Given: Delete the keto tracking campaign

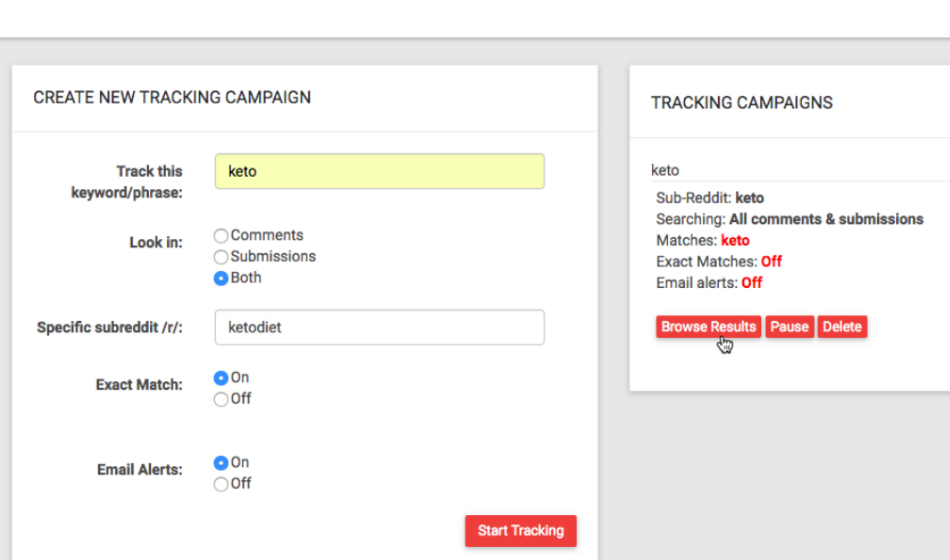Looking at the screenshot, I should coord(842,327).
